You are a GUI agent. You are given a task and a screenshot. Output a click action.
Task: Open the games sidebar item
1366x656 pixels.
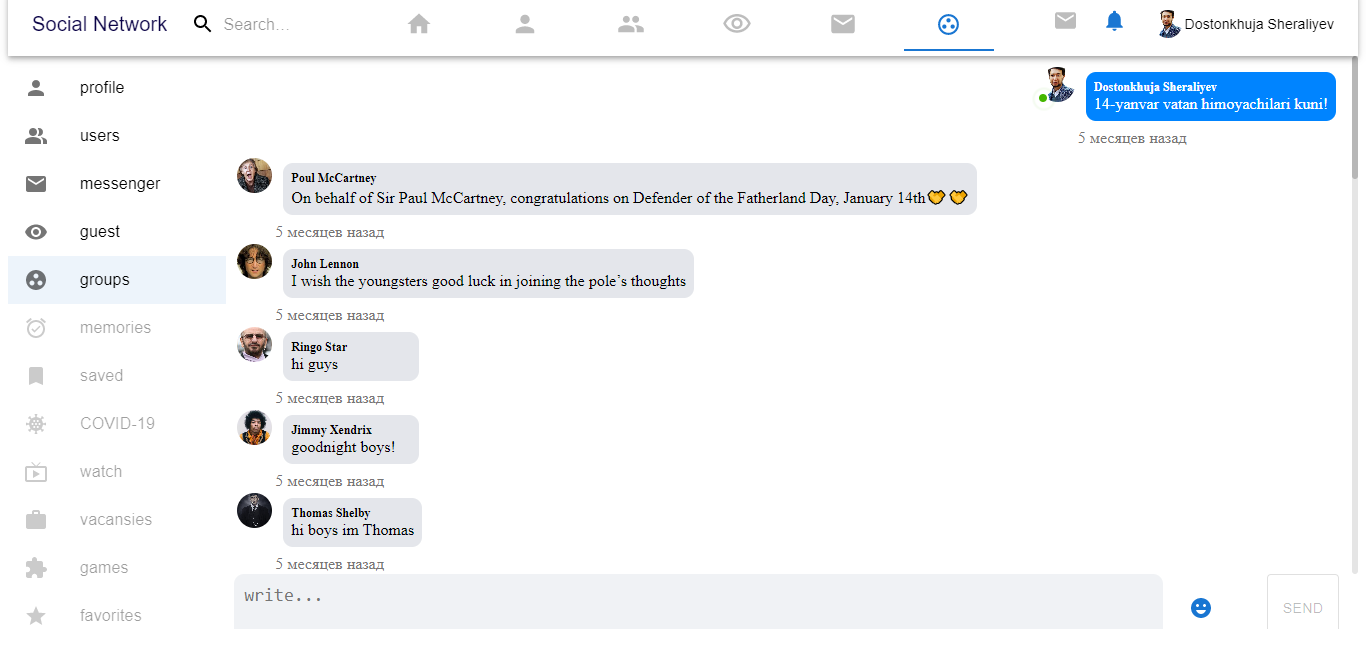pos(117,568)
